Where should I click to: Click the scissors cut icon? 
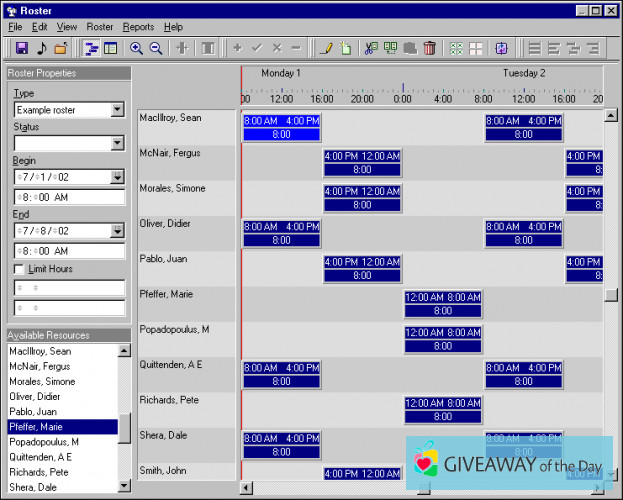[371, 48]
